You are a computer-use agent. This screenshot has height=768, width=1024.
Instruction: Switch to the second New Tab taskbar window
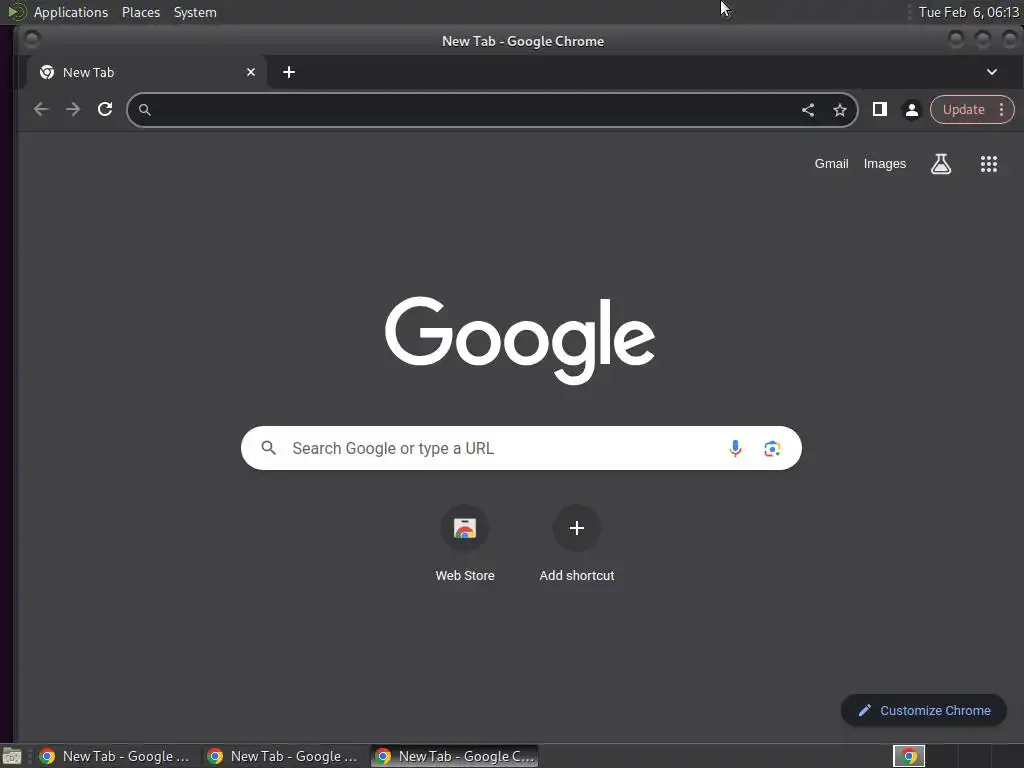coord(283,756)
